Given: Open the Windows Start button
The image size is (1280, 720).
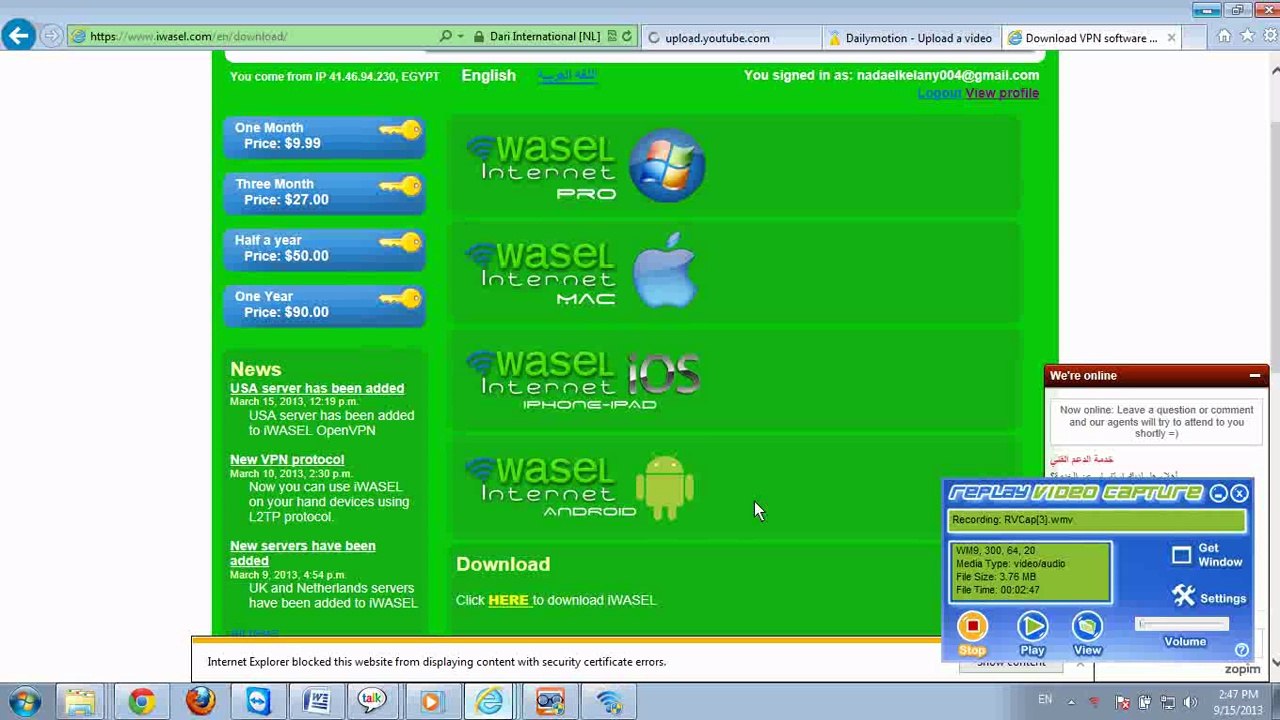Looking at the screenshot, I should click(24, 701).
